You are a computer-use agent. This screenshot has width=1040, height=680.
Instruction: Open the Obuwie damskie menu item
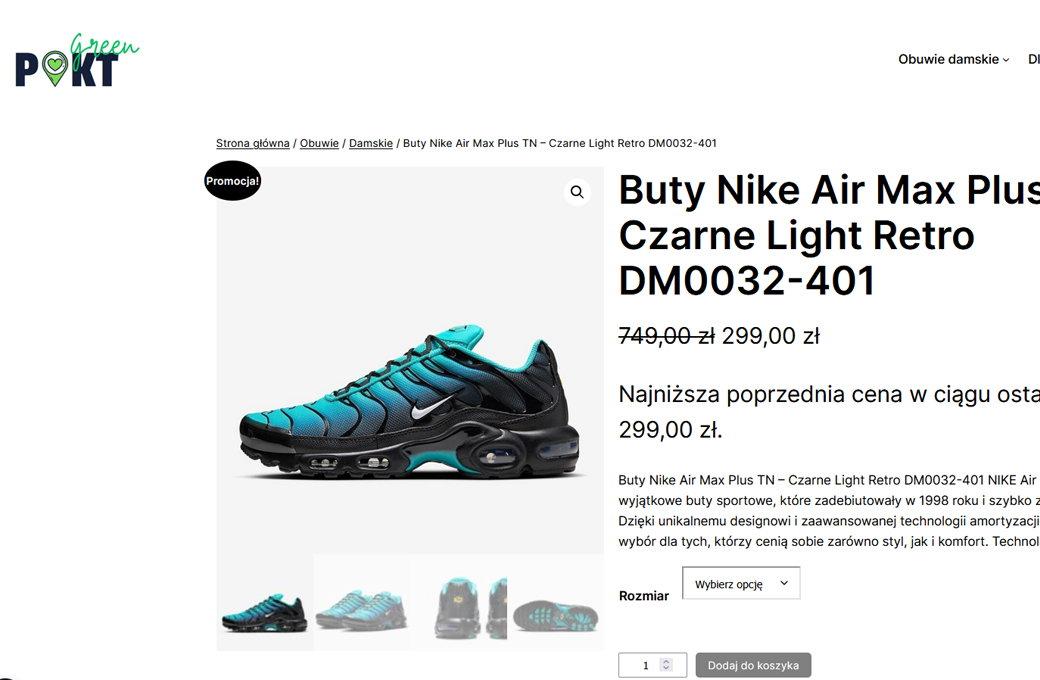click(948, 60)
